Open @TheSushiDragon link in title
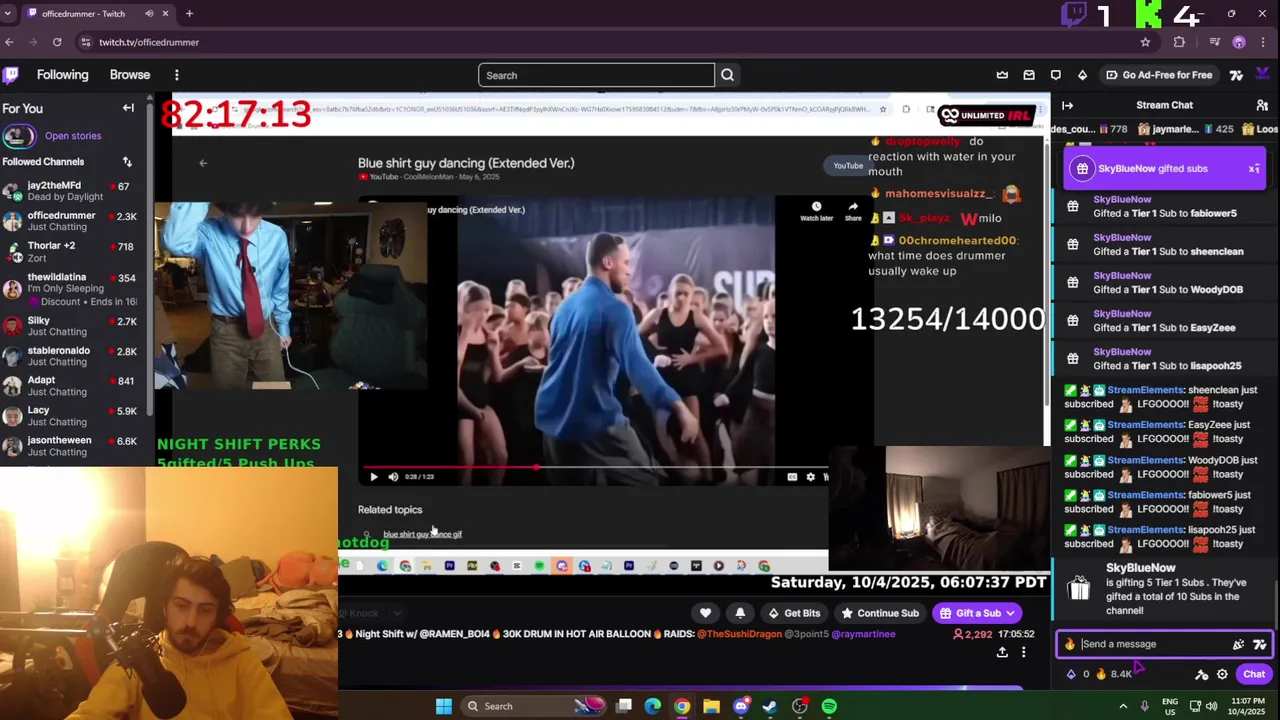 pos(739,634)
